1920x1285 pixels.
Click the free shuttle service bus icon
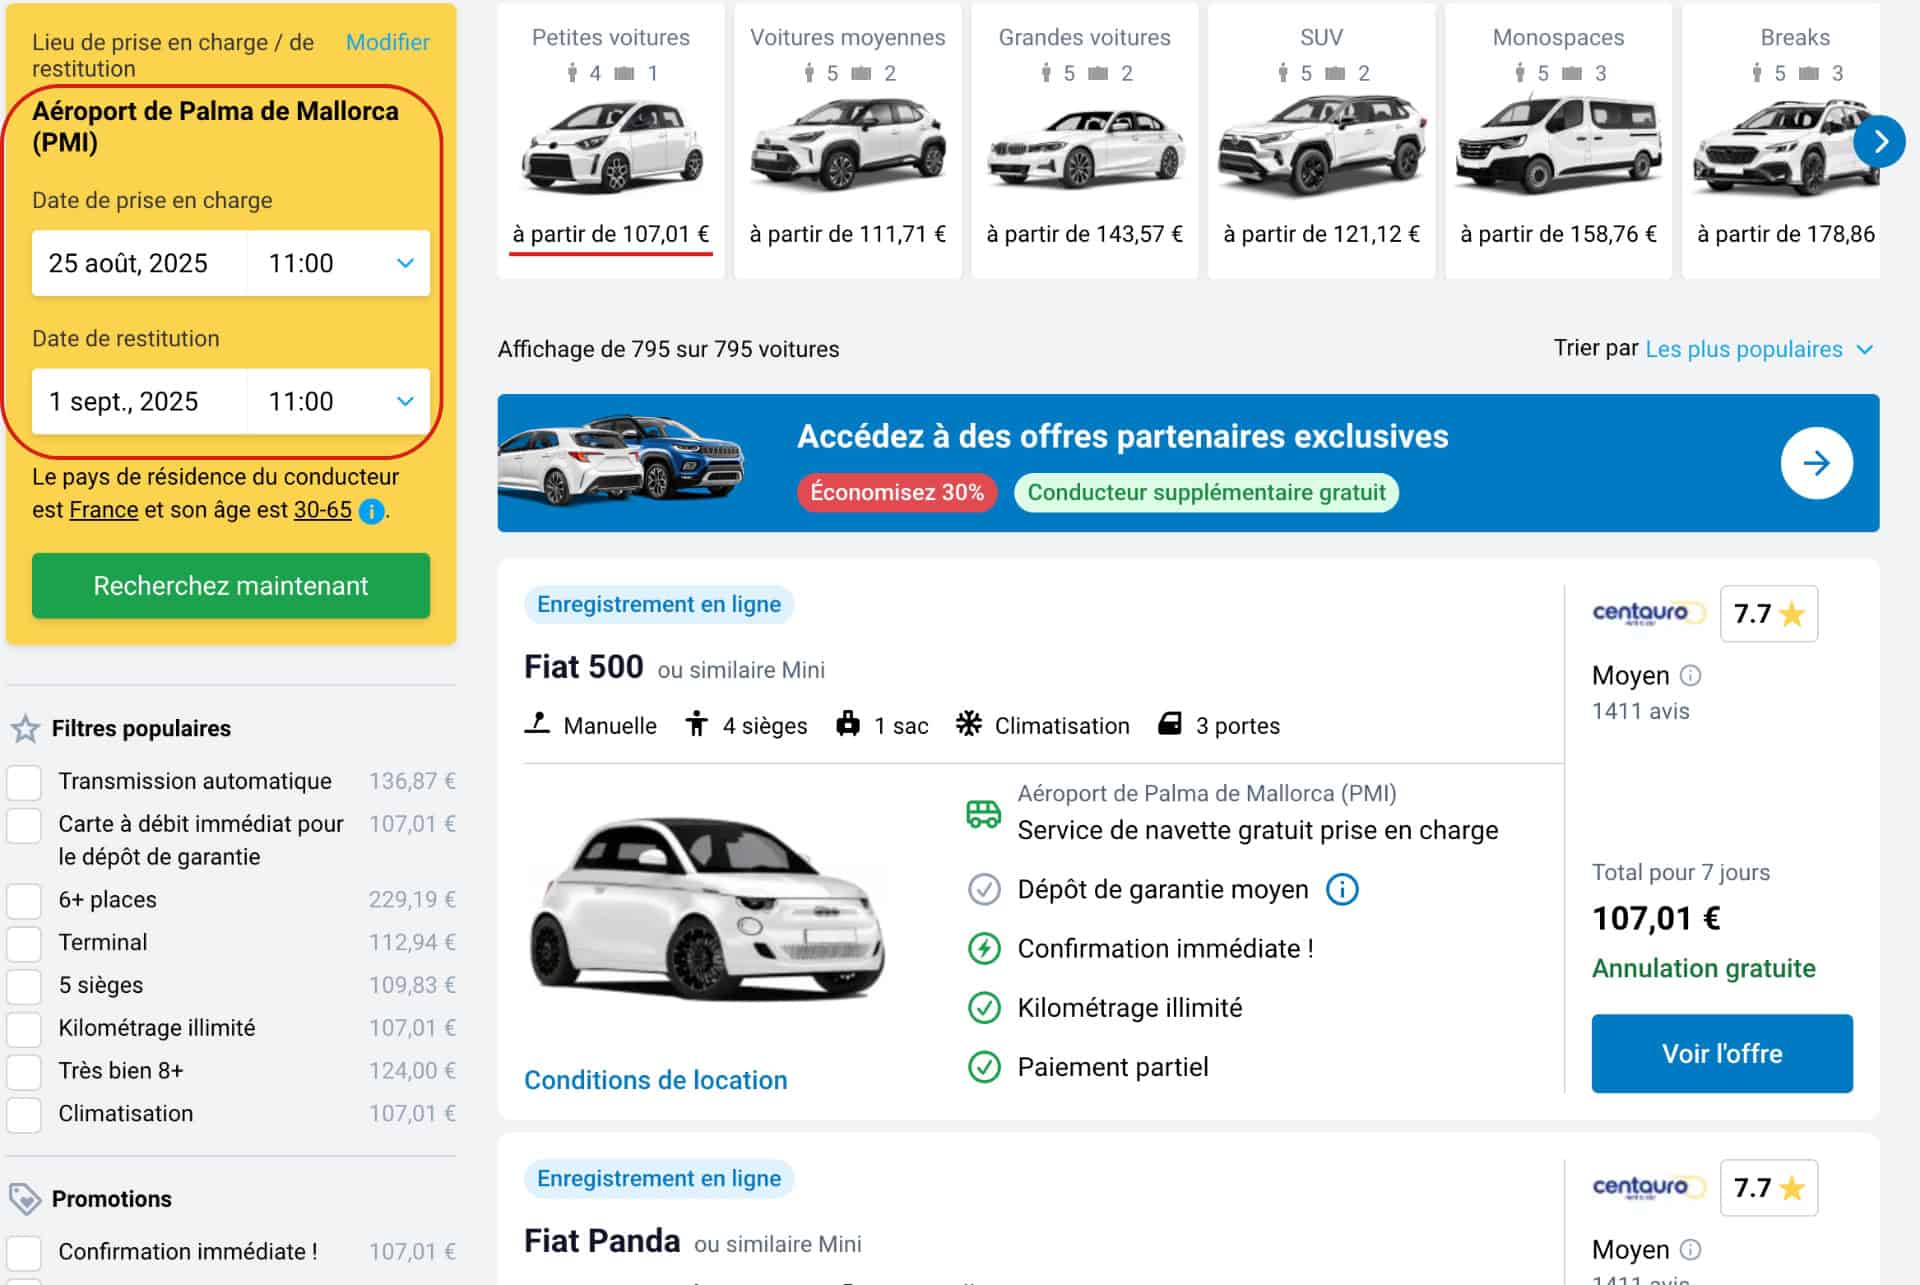(983, 813)
